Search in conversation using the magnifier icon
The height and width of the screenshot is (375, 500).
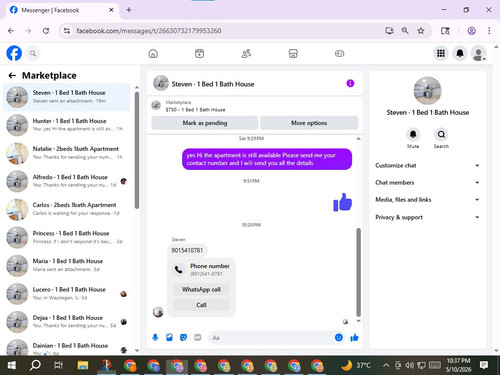[441, 134]
